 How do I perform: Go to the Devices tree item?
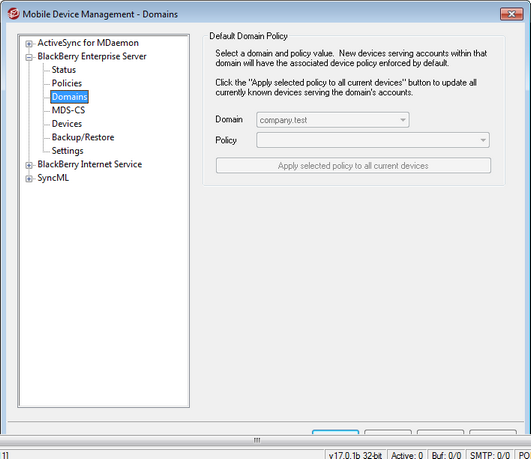click(67, 124)
